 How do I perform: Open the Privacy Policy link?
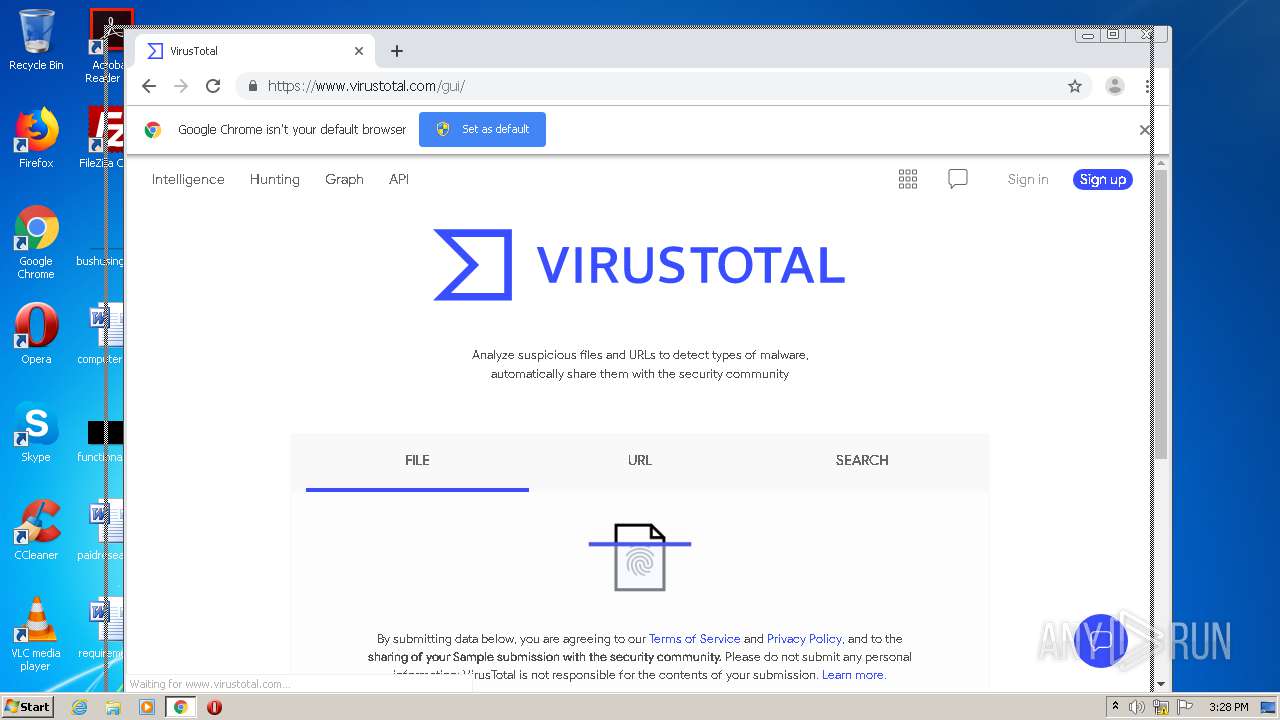[804, 639]
